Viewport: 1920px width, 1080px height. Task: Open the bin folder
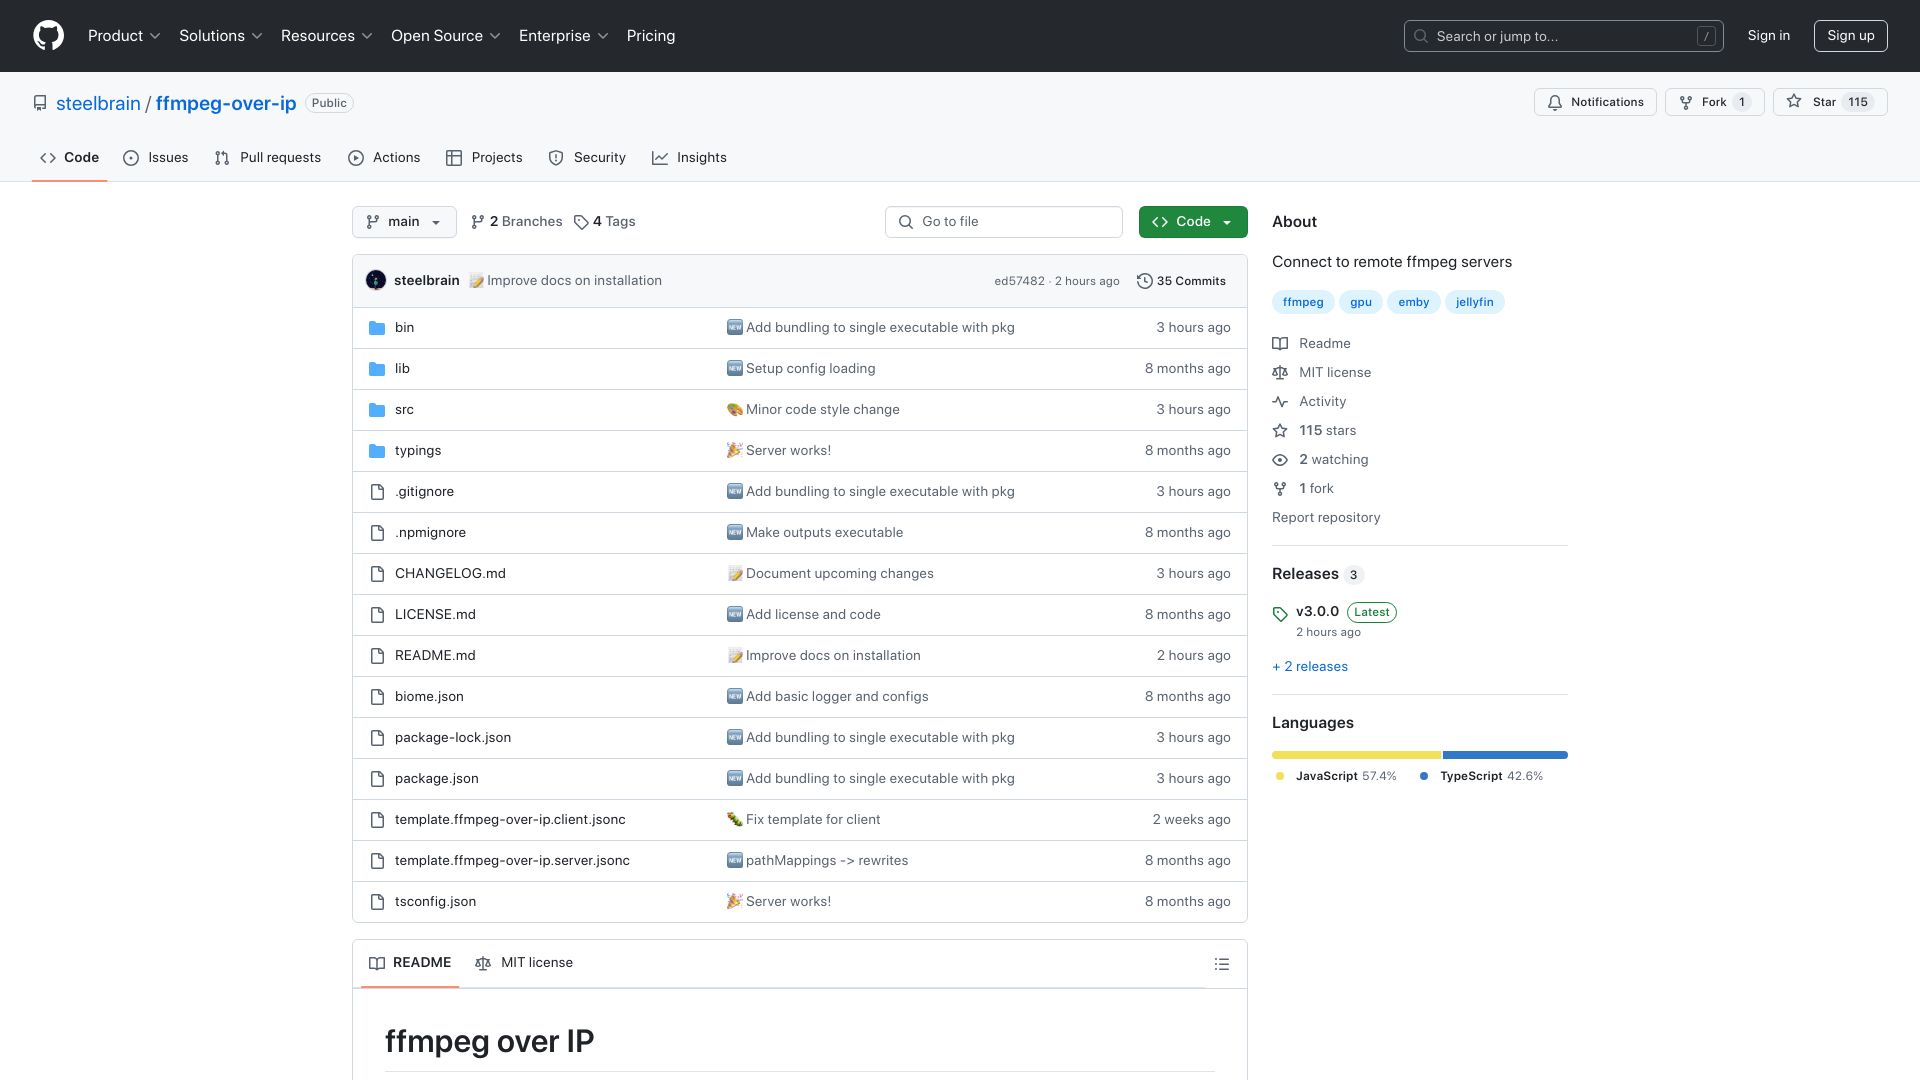point(404,328)
